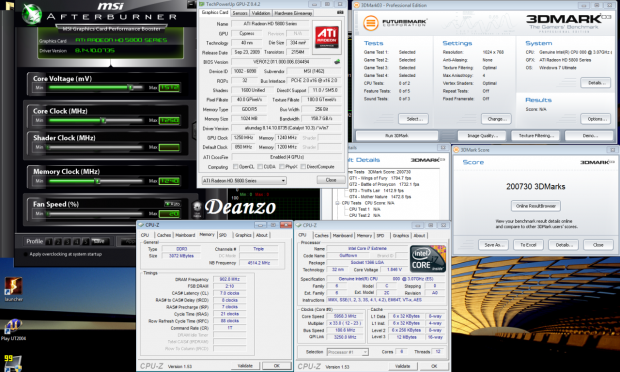The width and height of the screenshot is (620, 372).
Task: Click Save As in the 3DMark Score window
Action: [x=493, y=245]
